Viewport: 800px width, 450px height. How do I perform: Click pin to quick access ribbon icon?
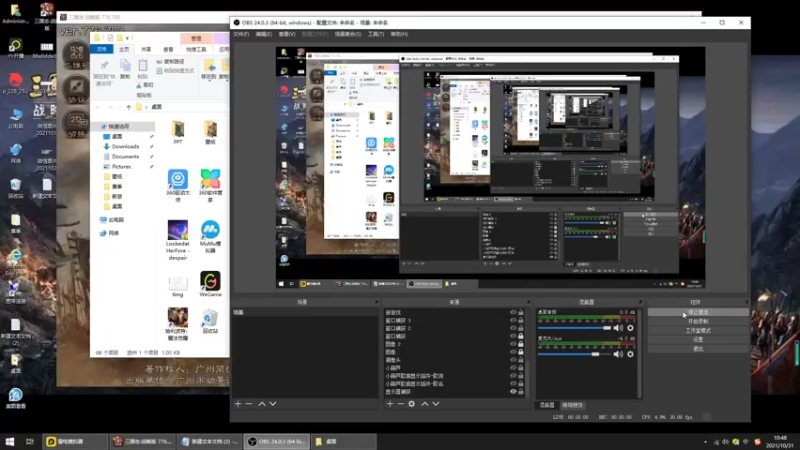click(x=104, y=72)
